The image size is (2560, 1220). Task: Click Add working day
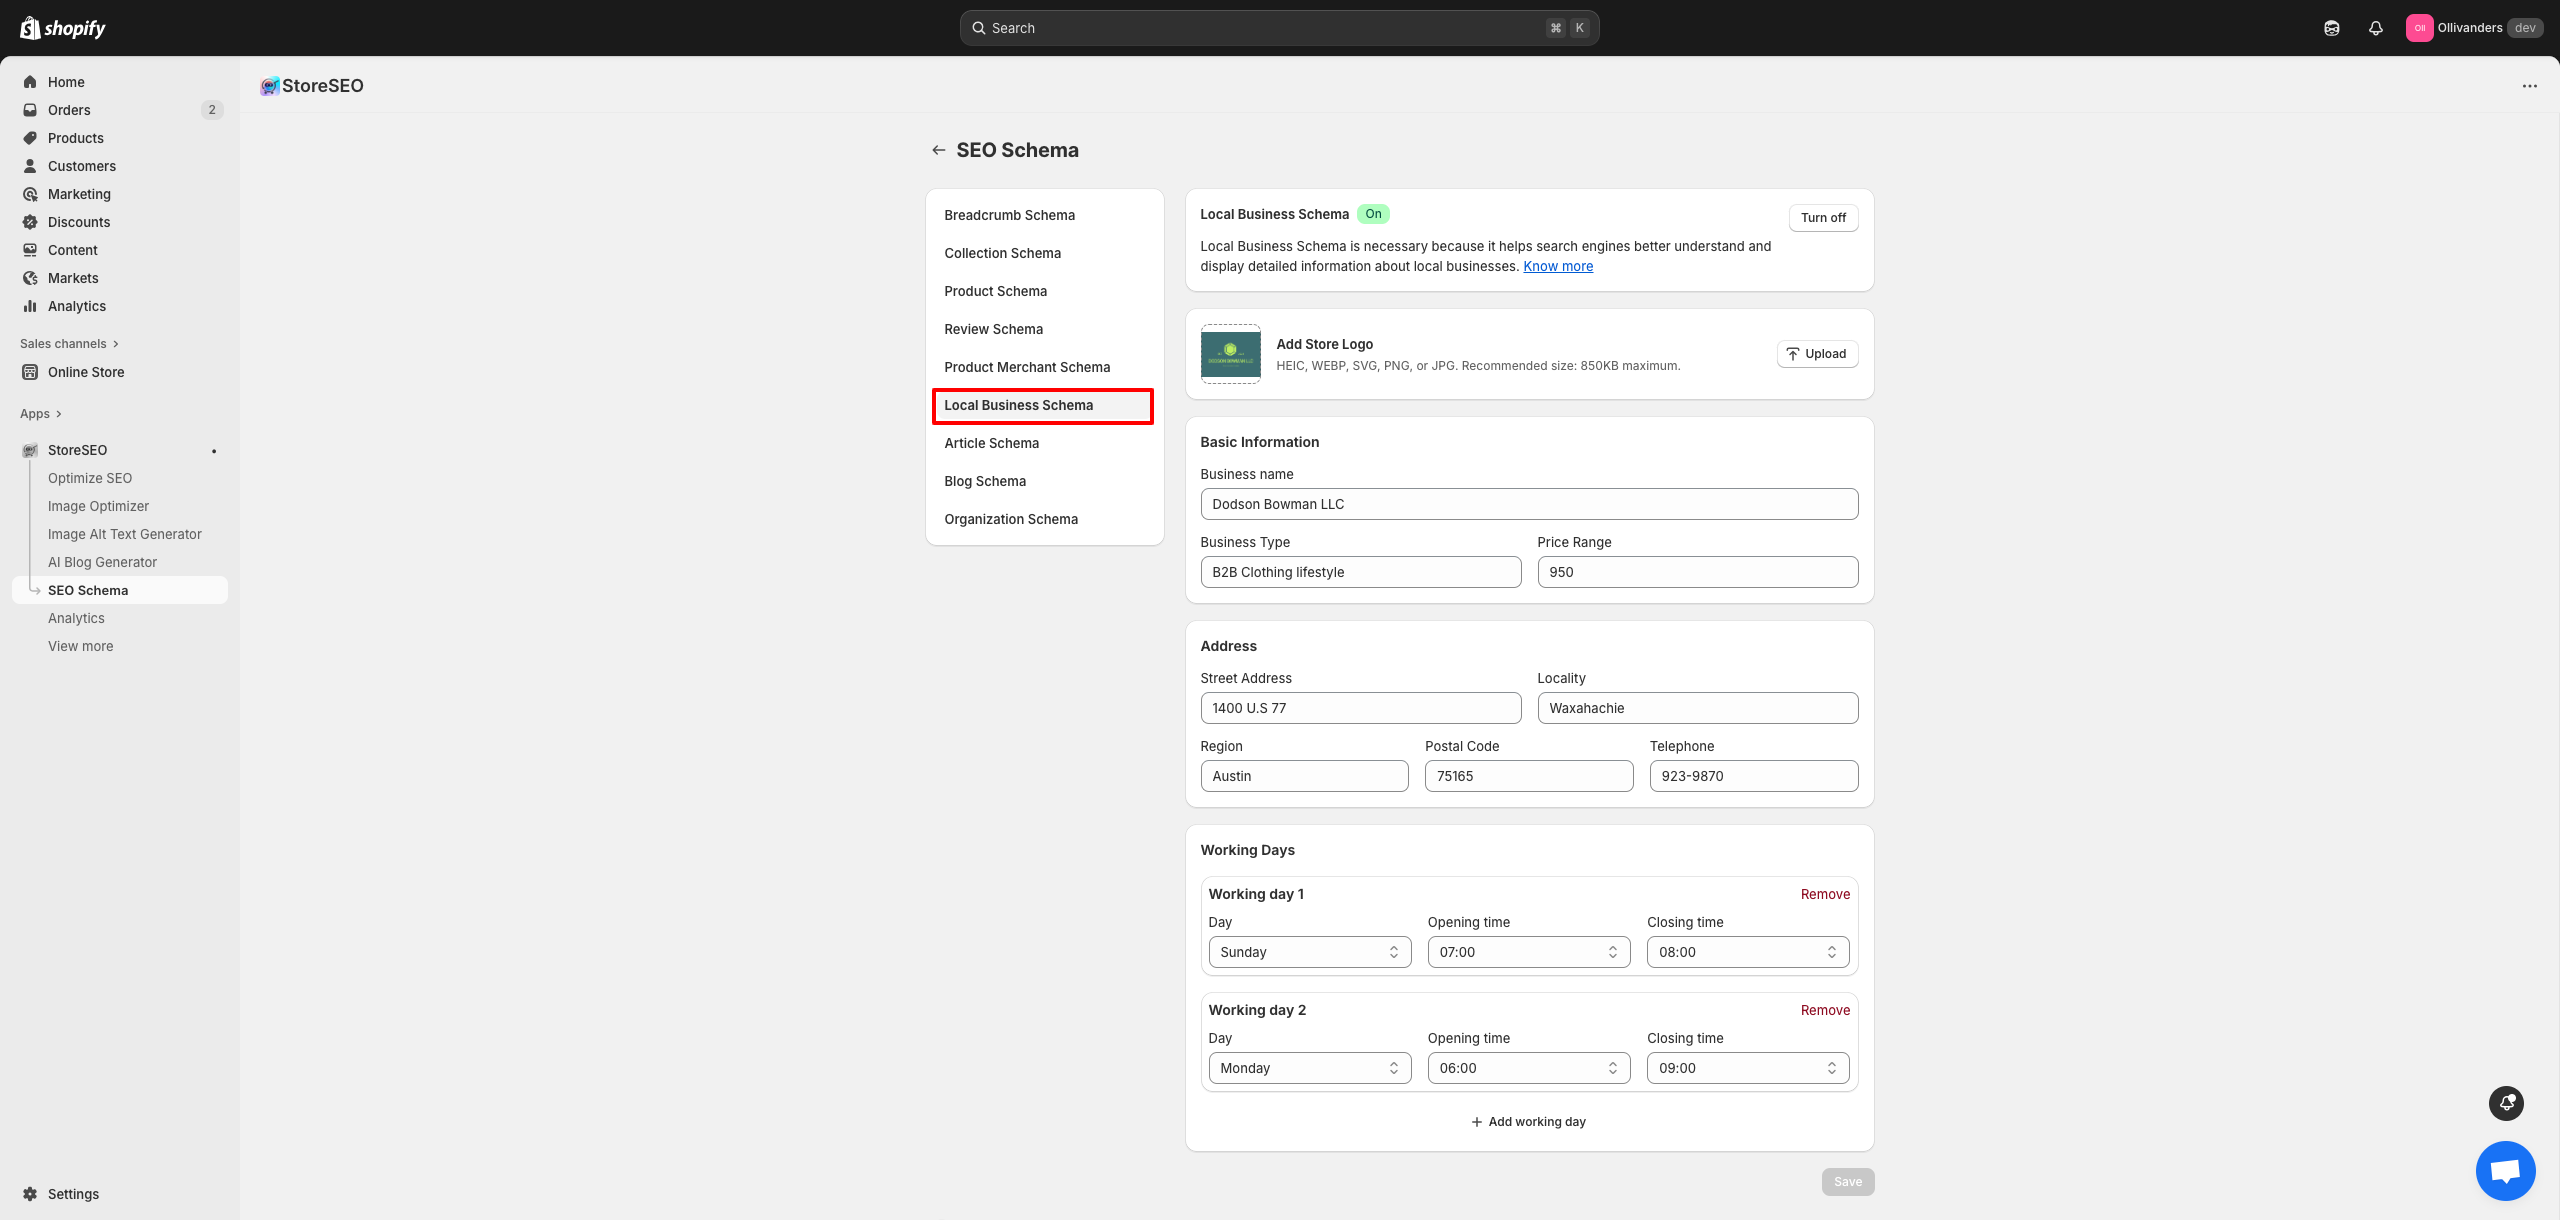coord(1528,1121)
